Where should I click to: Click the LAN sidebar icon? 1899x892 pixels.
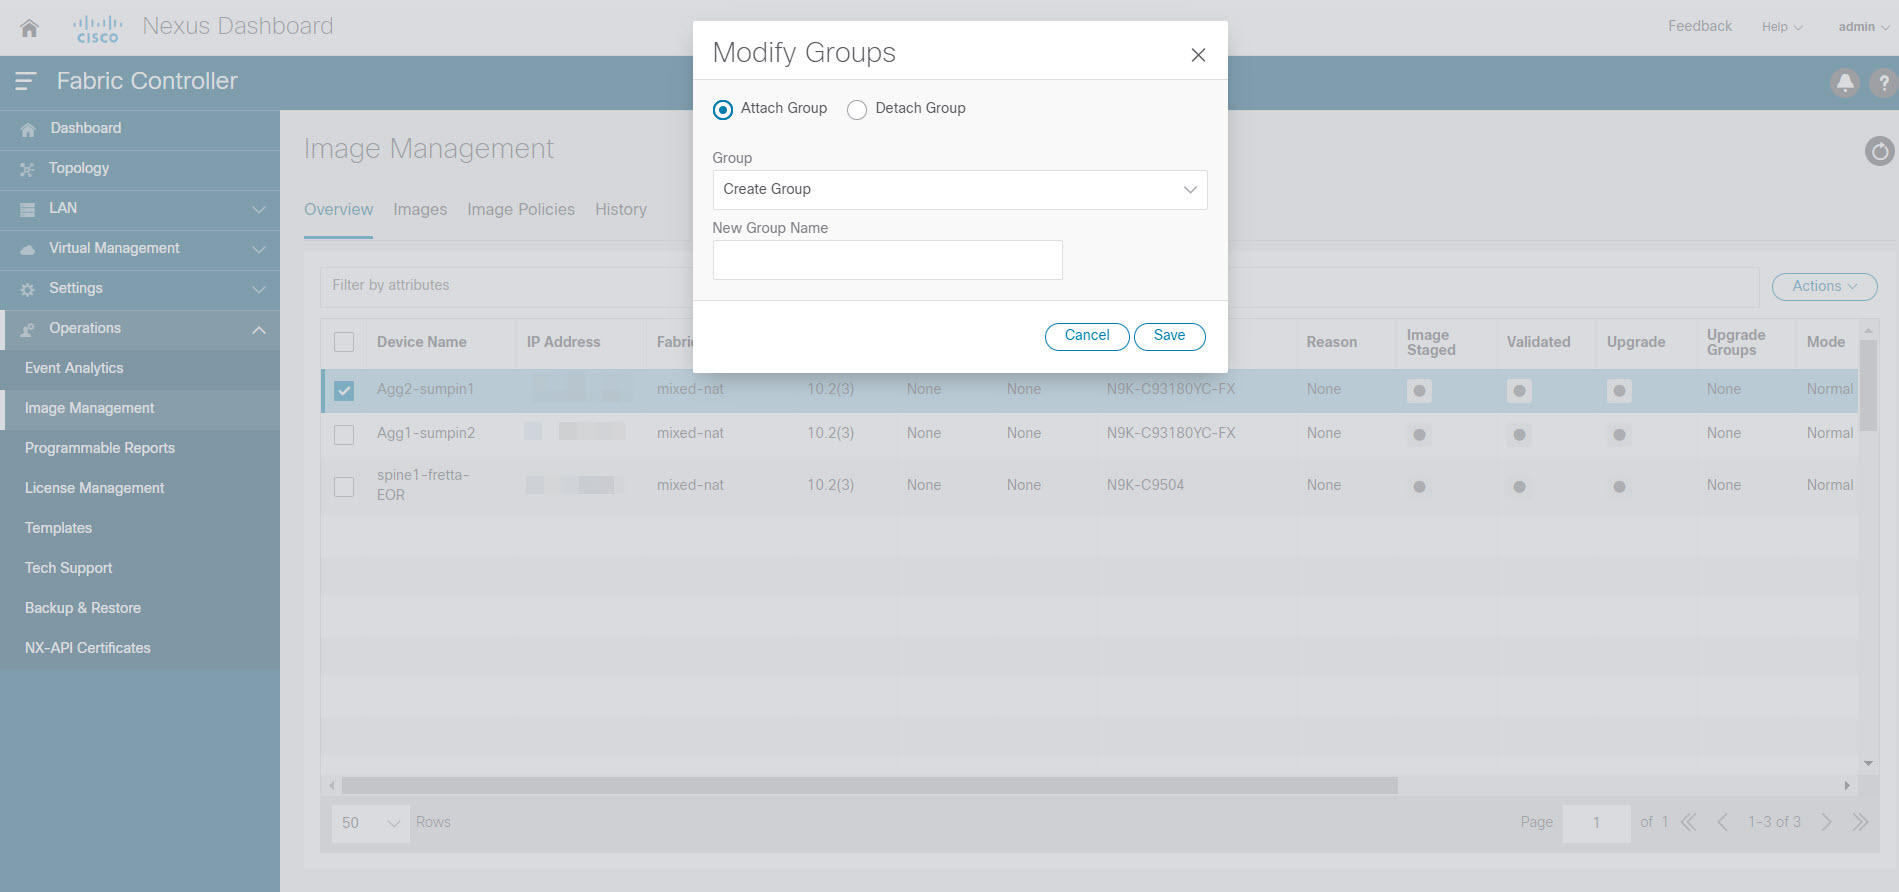pyautogui.click(x=28, y=209)
